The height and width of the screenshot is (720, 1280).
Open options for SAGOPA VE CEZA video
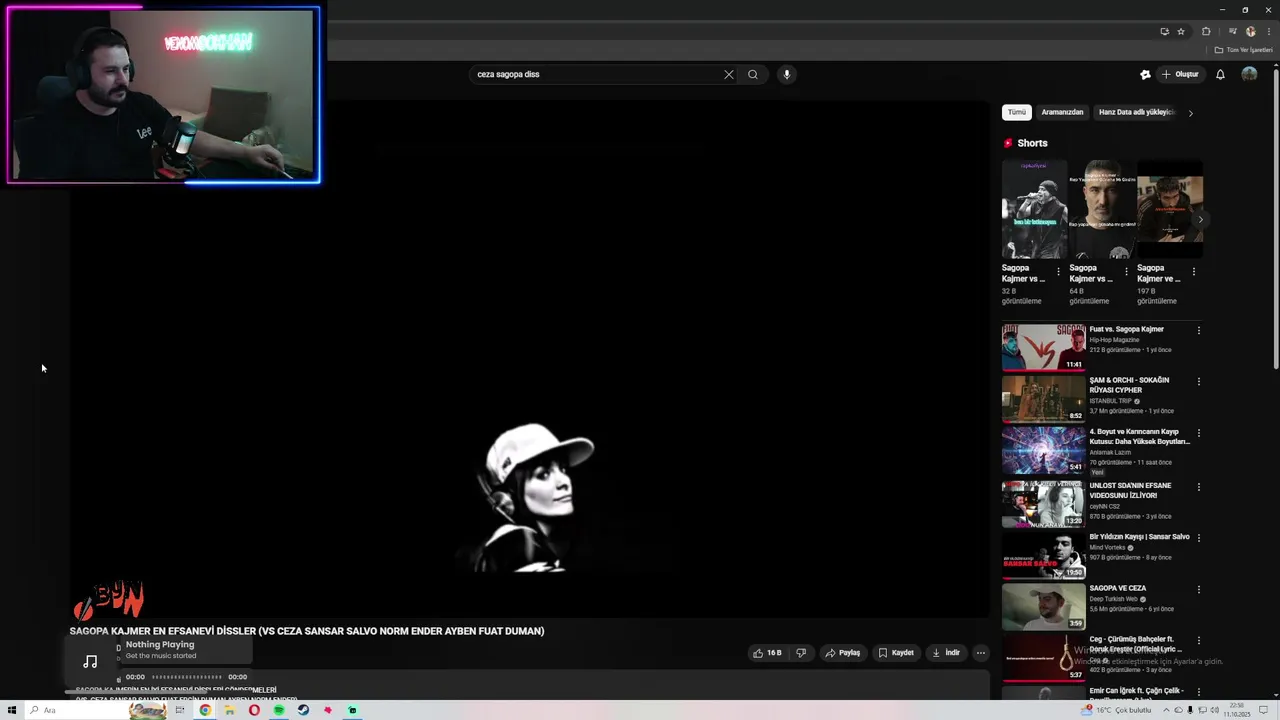click(x=1199, y=589)
